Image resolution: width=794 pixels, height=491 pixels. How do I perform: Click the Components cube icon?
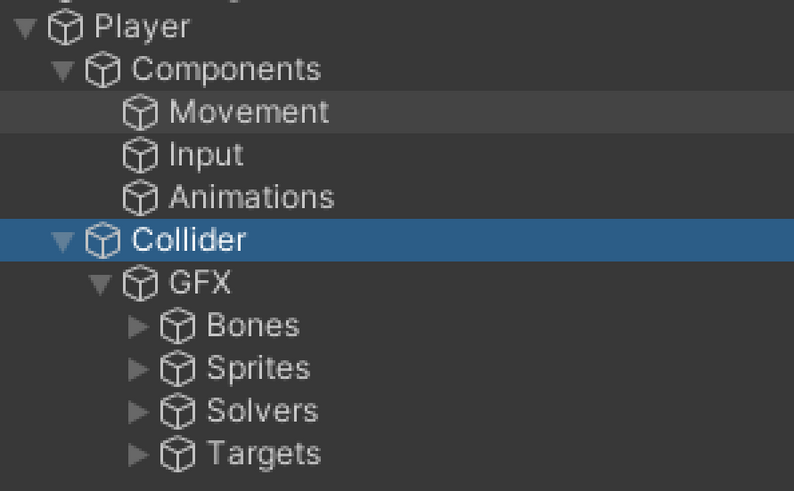102,70
